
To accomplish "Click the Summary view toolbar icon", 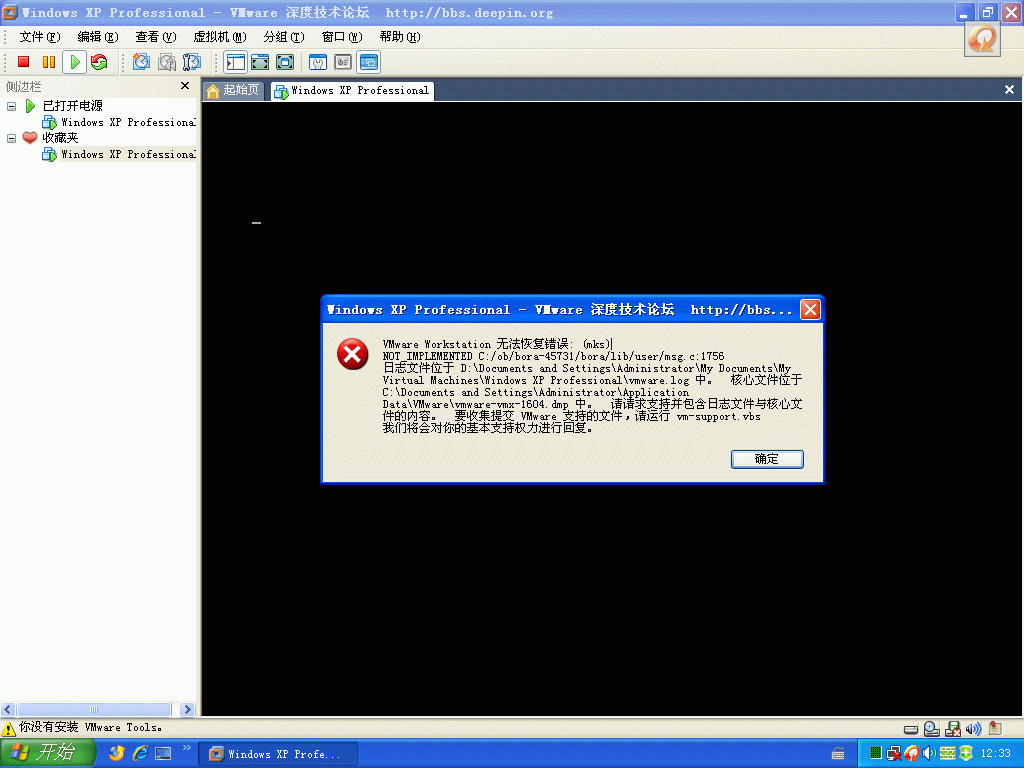I will point(343,62).
